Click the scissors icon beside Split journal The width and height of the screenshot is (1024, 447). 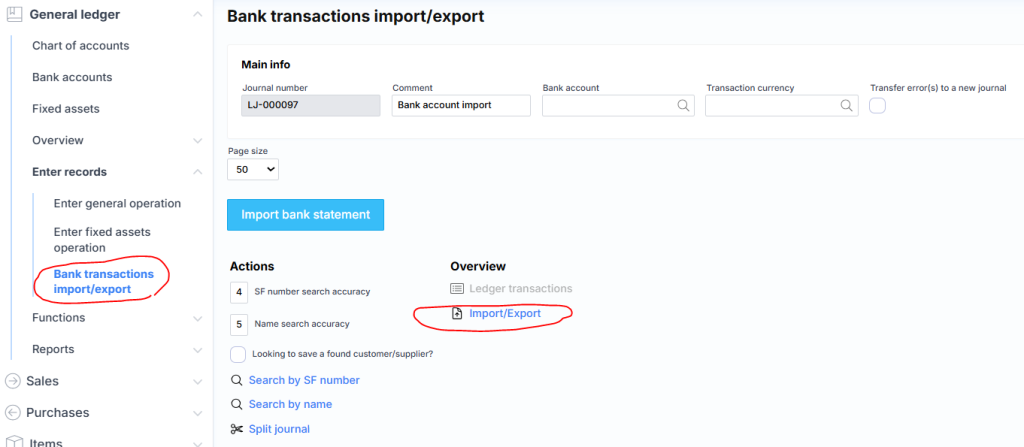237,429
